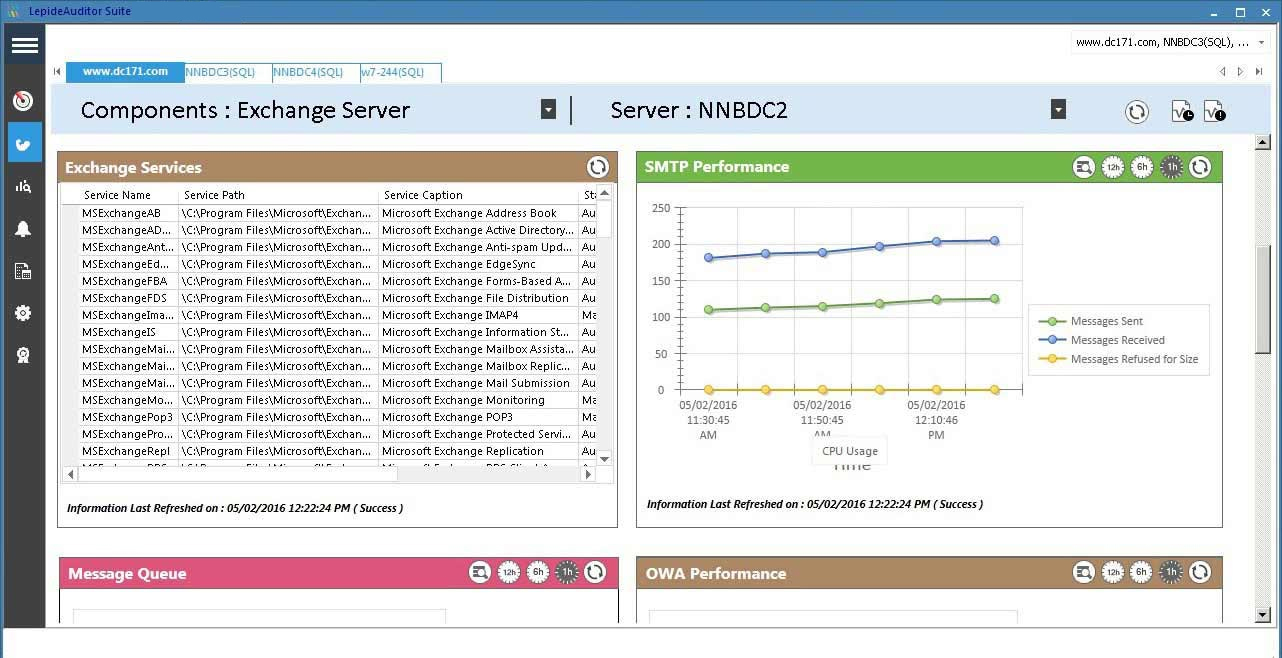Open the document with alert icon
This screenshot has height=658, width=1282.
click(x=1214, y=111)
